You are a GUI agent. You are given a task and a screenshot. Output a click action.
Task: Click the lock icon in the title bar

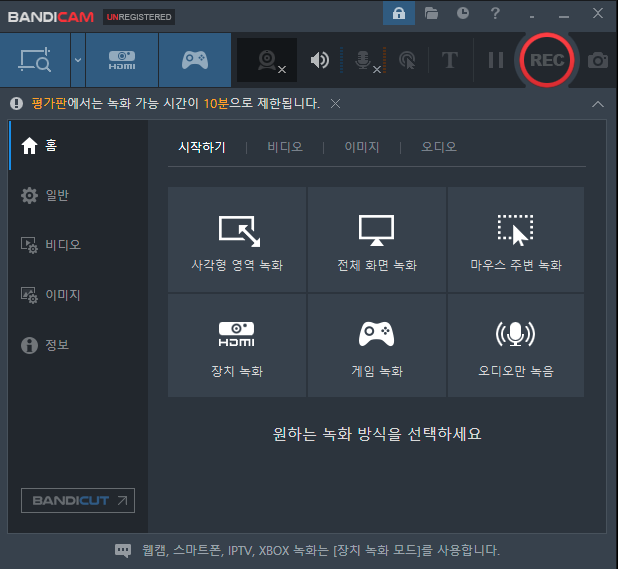tap(399, 13)
